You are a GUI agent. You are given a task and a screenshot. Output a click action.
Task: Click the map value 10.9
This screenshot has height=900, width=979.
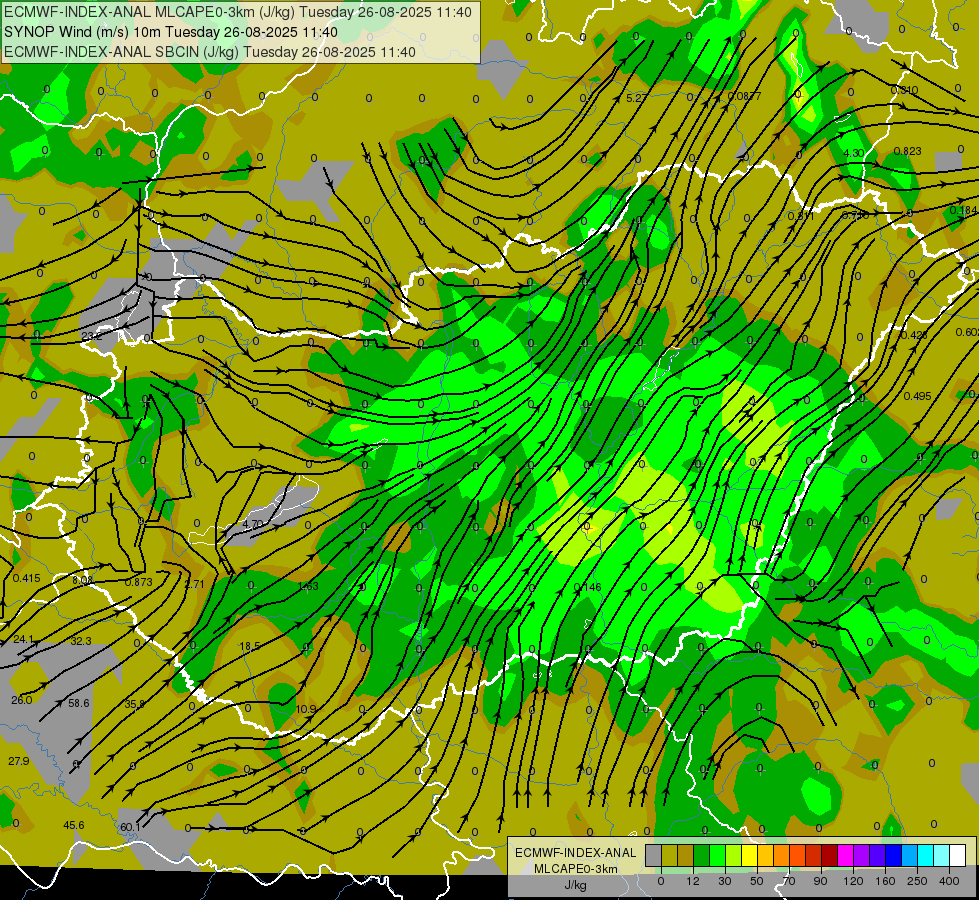(306, 710)
